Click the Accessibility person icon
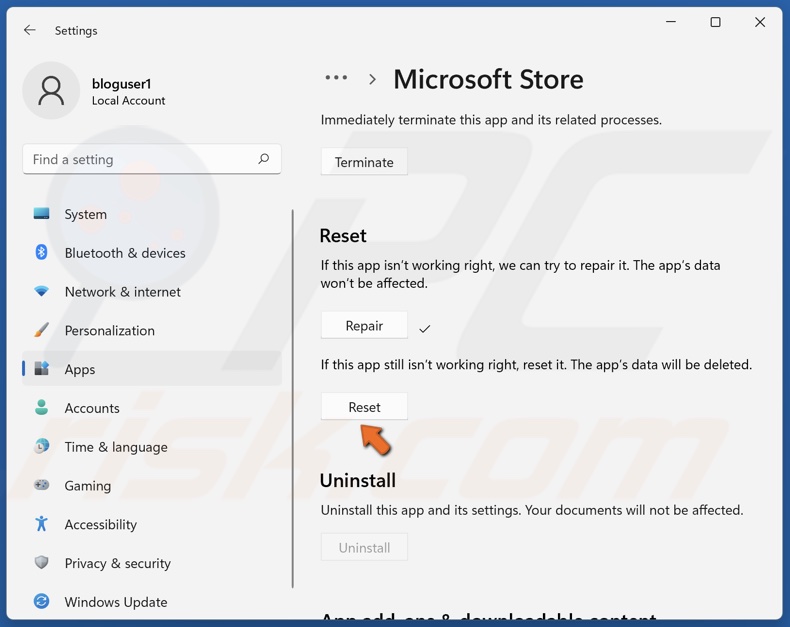The image size is (790, 627). click(41, 524)
